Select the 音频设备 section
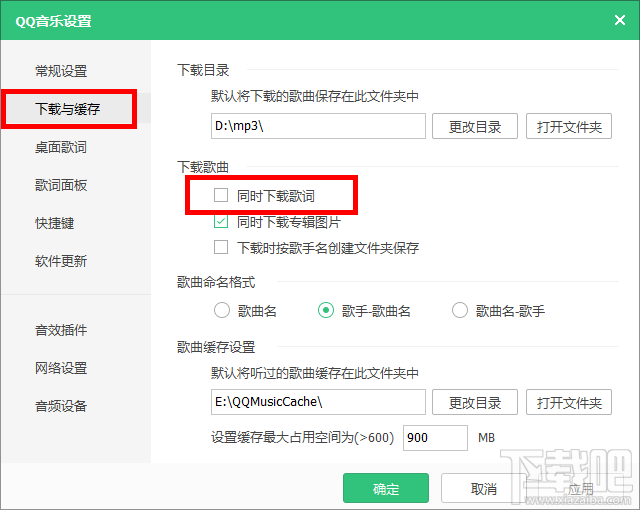This screenshot has width=640, height=510. 61,406
